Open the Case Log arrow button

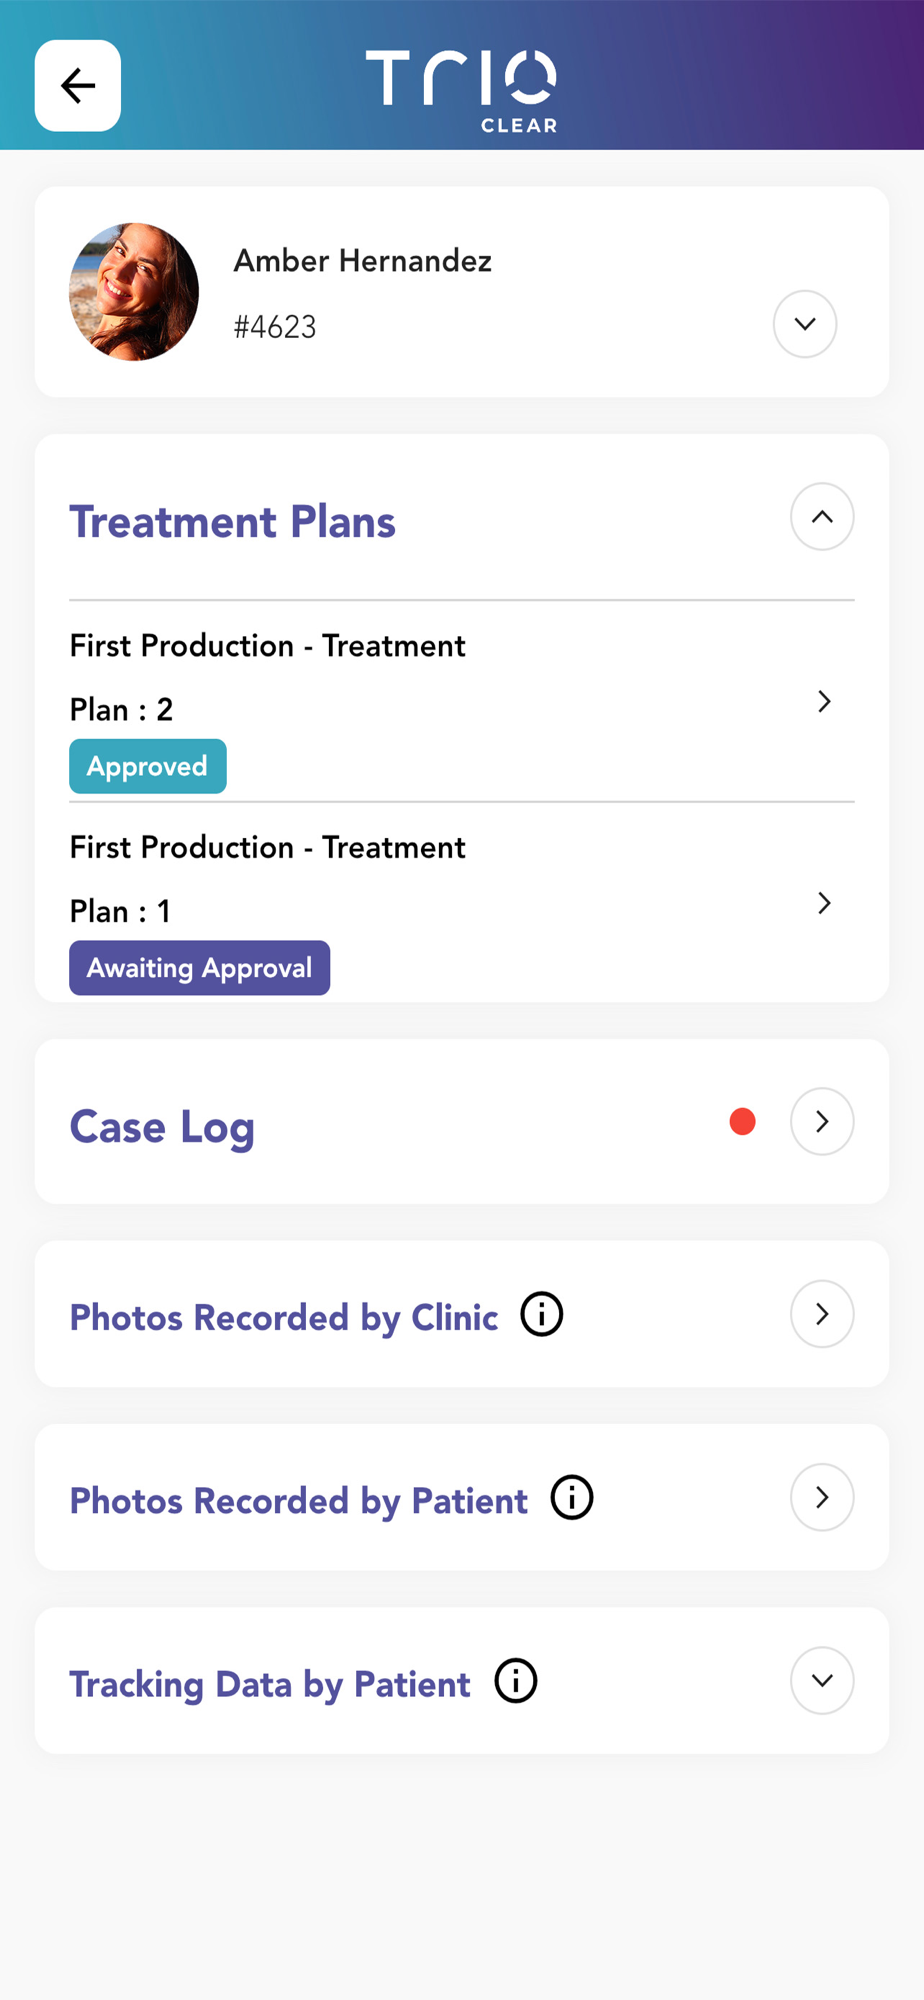[822, 1122]
